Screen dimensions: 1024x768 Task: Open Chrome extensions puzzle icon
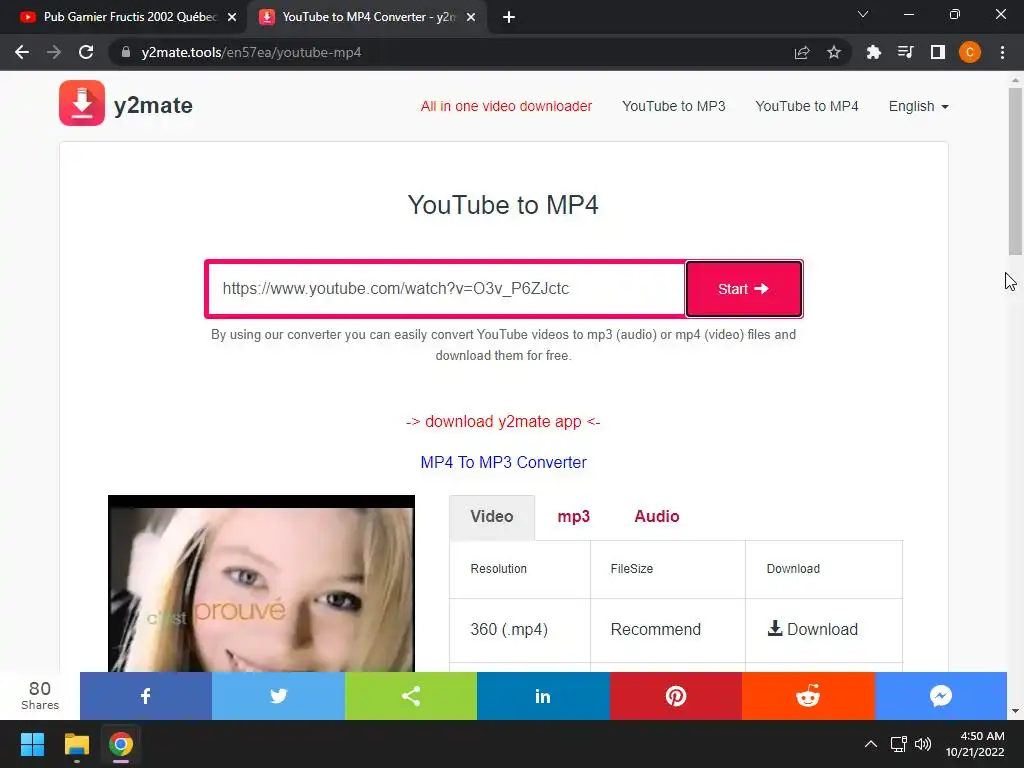[873, 52]
